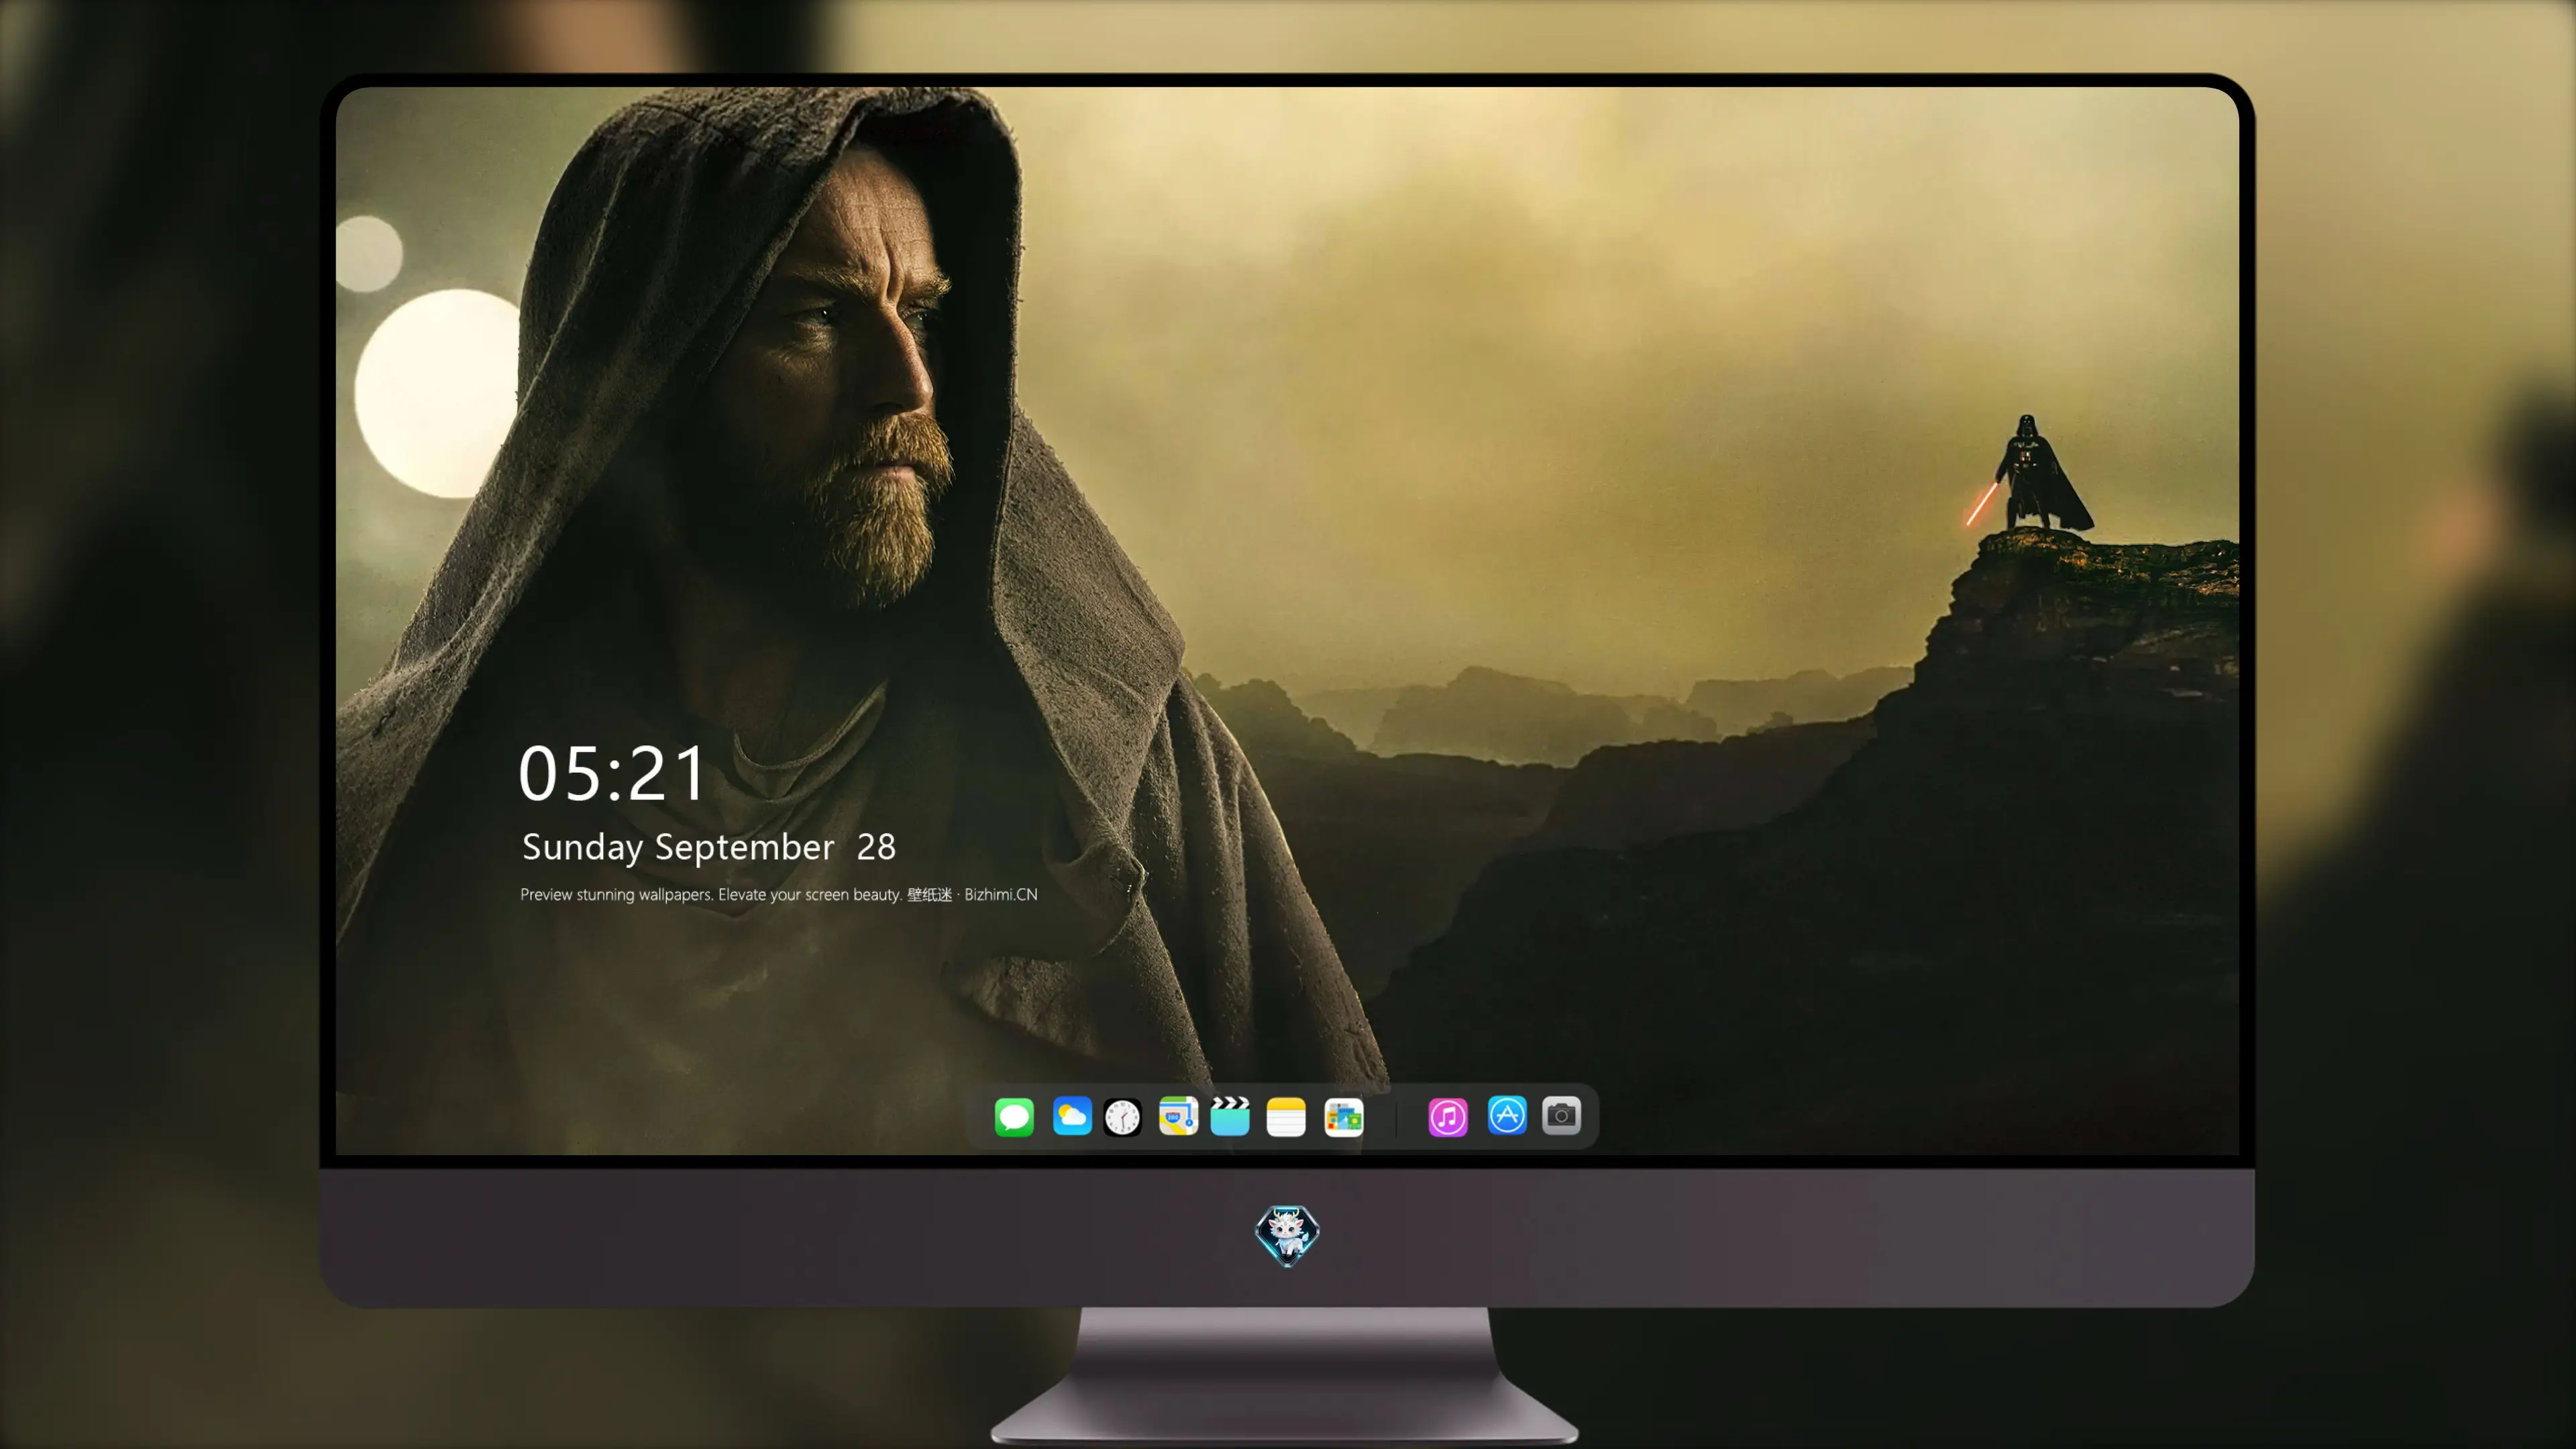
Task: Open the Clock app icon
Action: pos(1122,1116)
